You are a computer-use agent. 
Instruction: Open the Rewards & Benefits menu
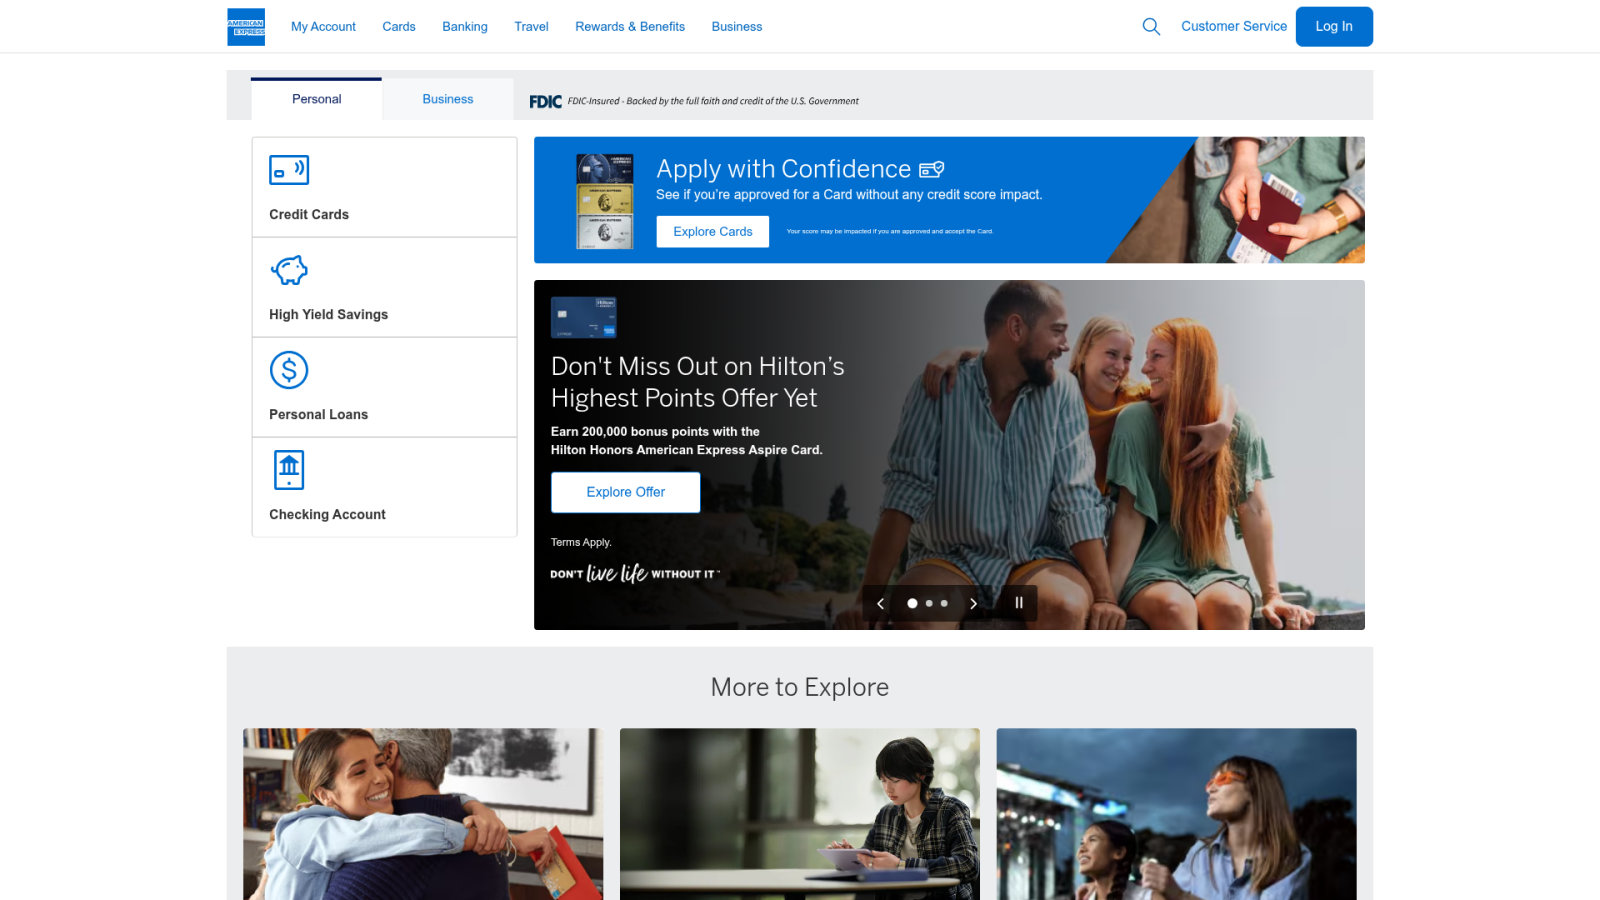[x=630, y=27]
